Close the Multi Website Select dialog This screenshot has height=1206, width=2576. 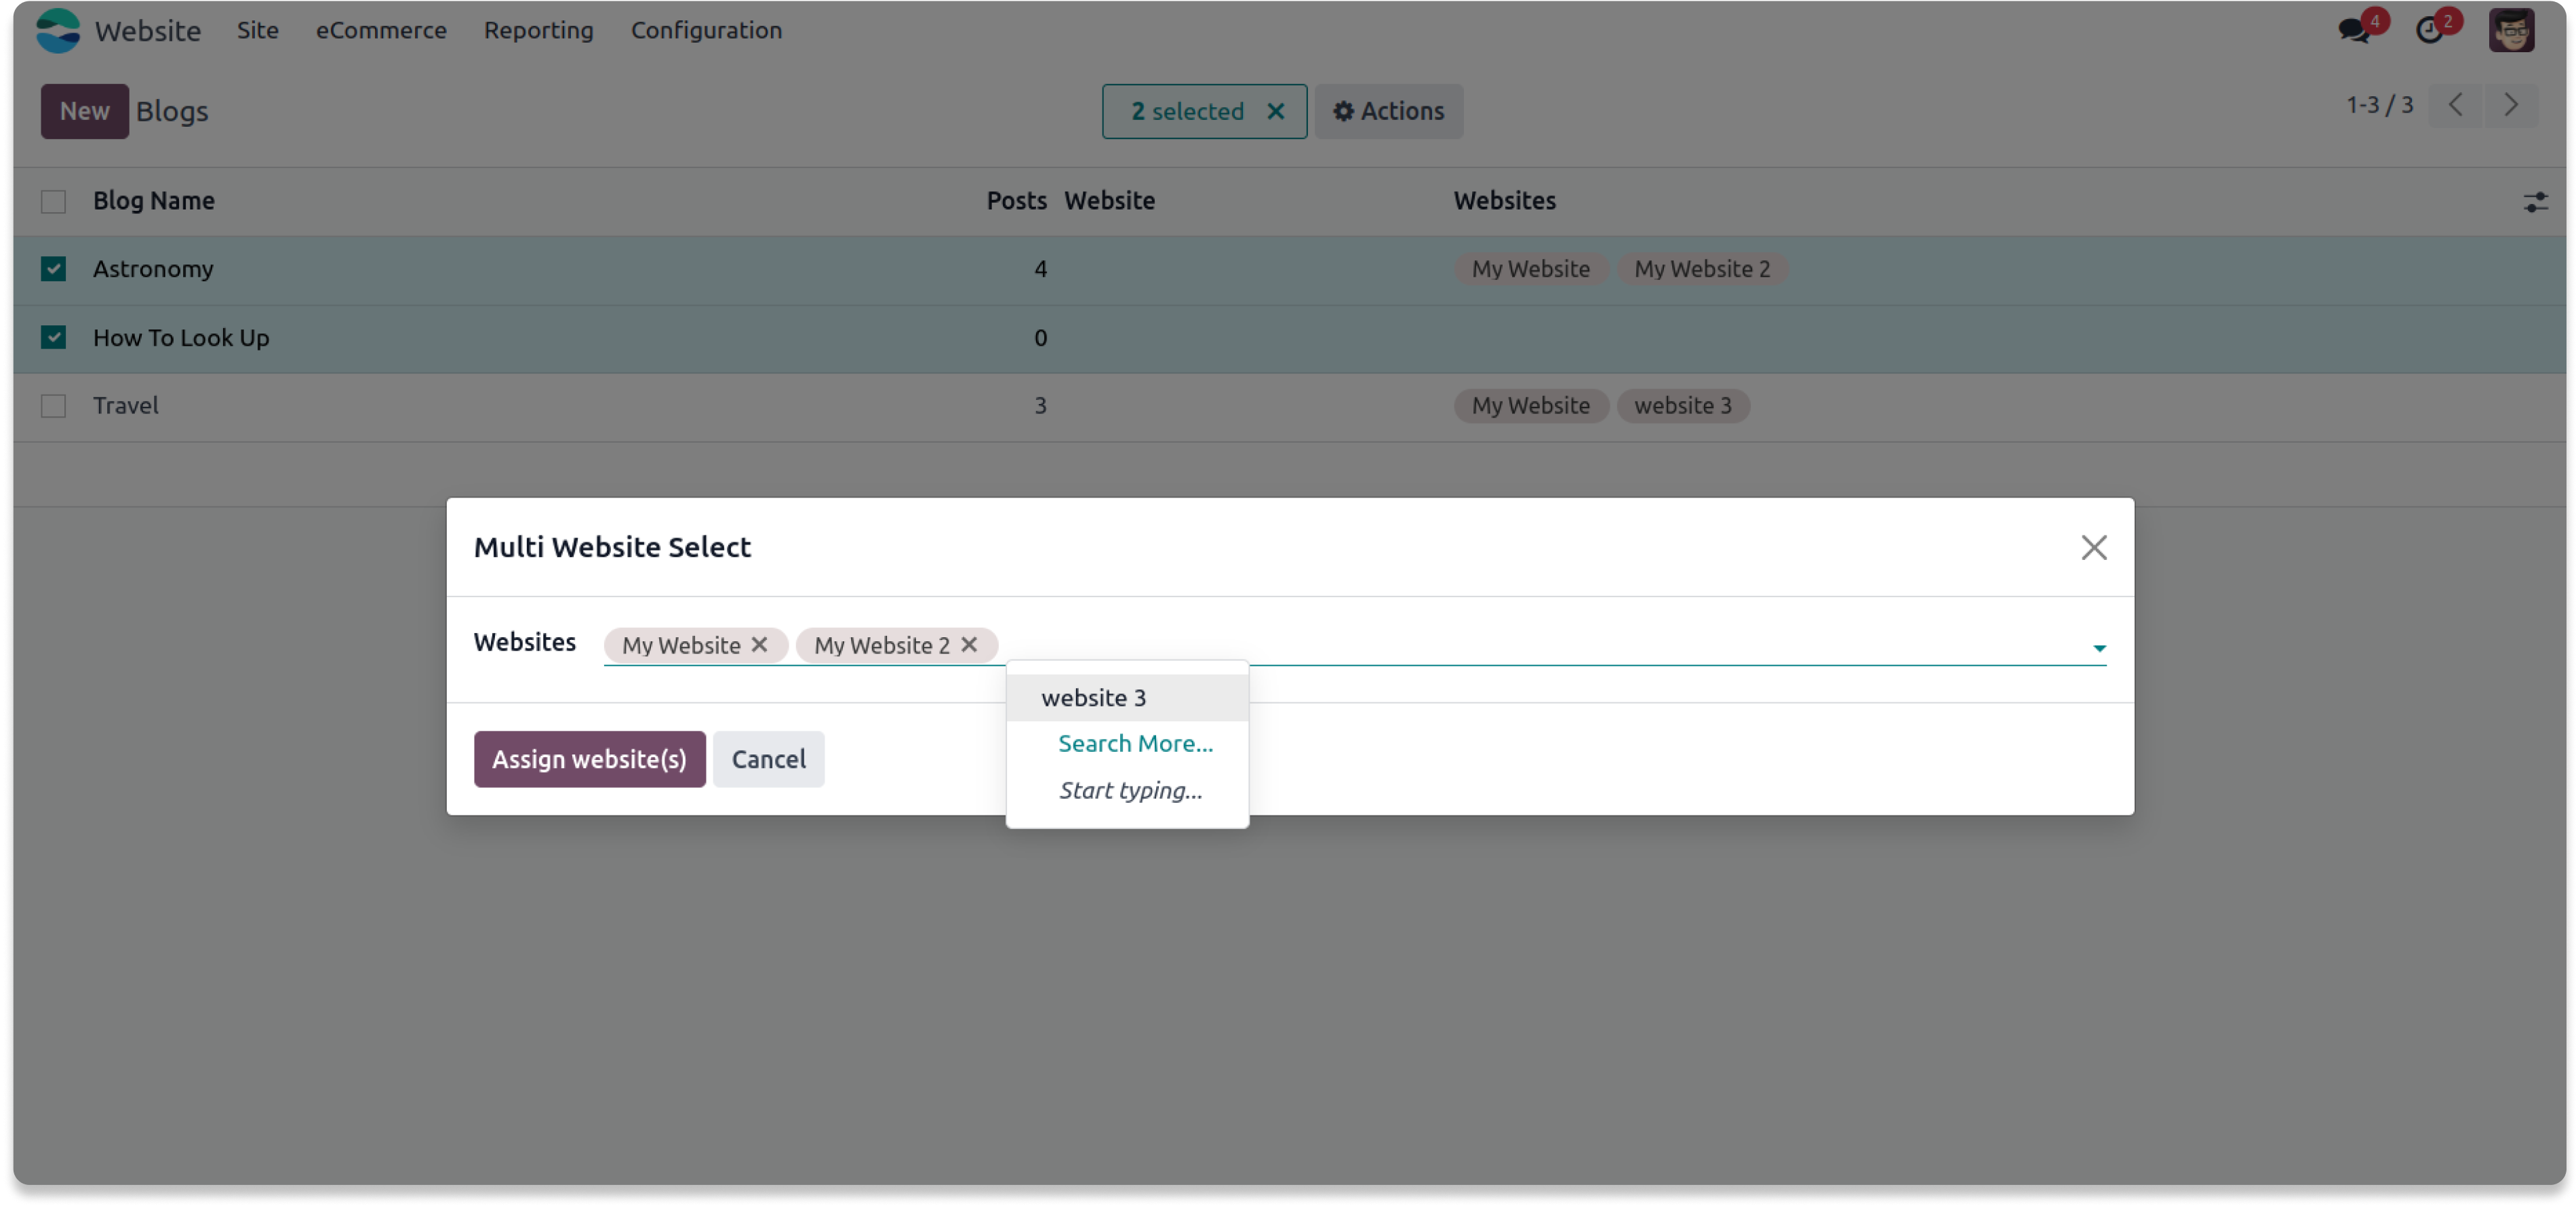(x=2093, y=547)
